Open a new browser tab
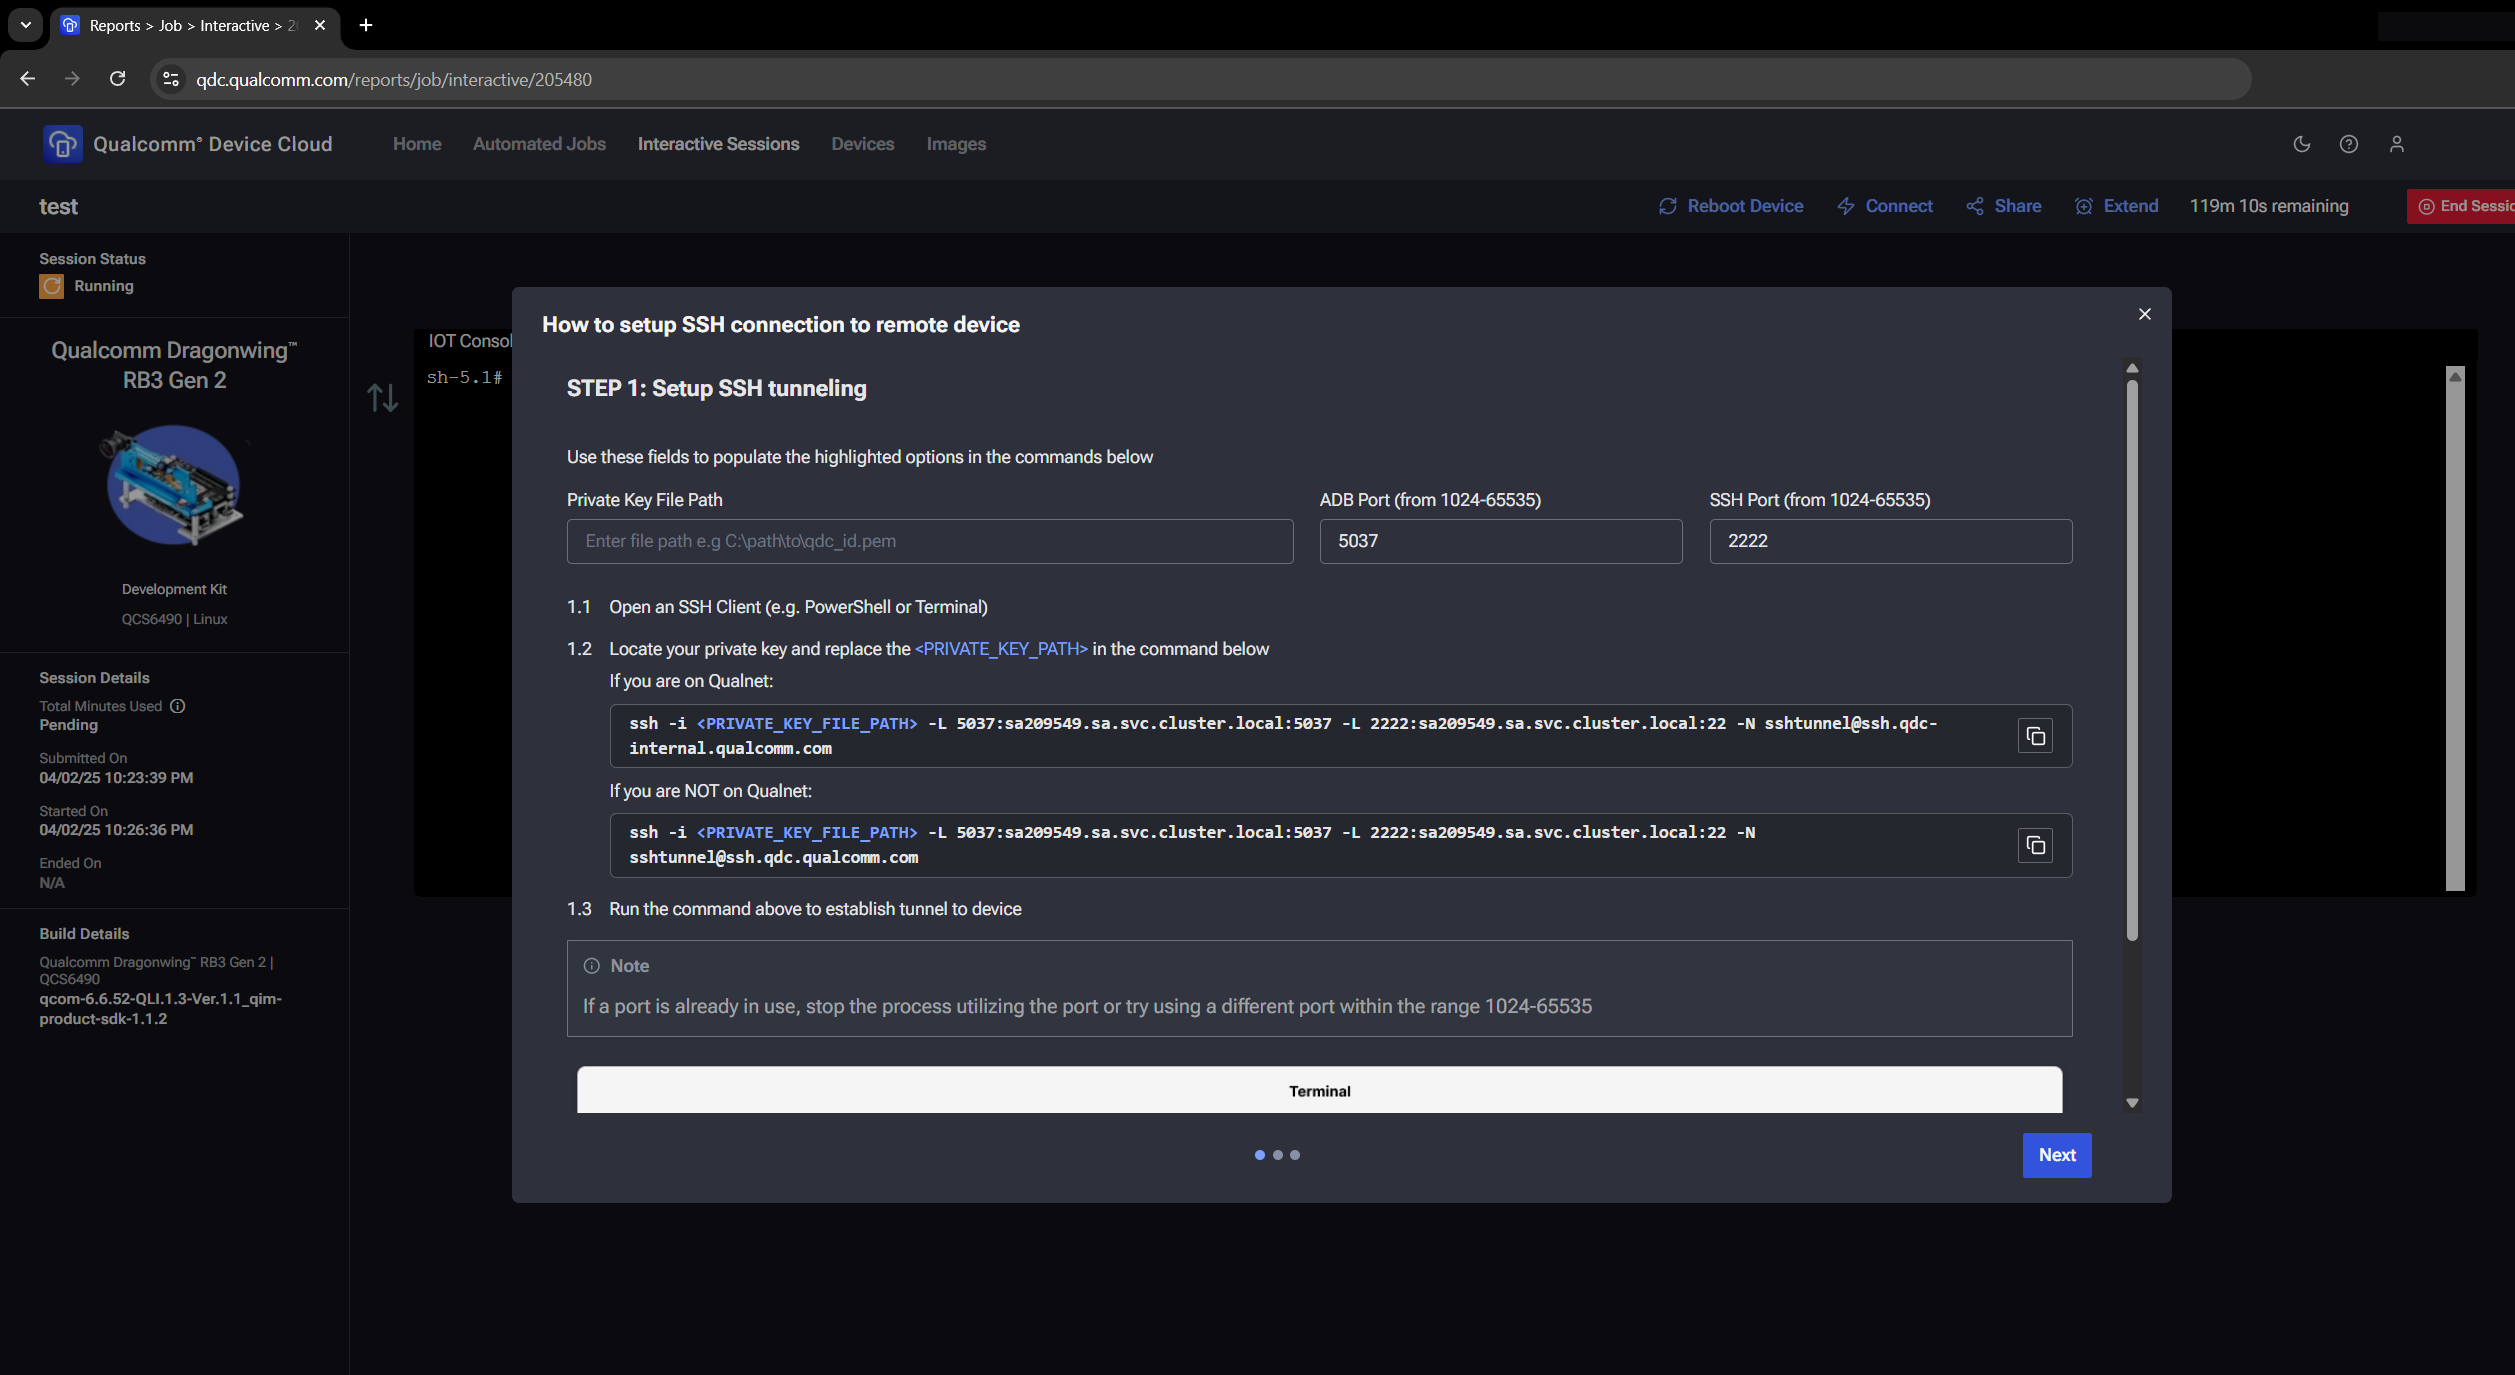The height and width of the screenshot is (1375, 2515). (366, 25)
